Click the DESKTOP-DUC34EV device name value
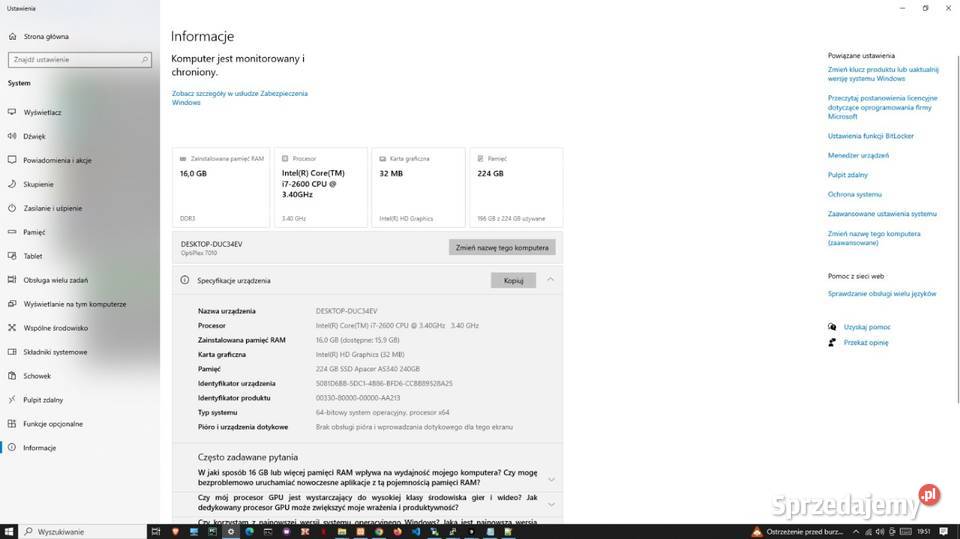Viewport: 960px width, 539px height. tap(347, 311)
